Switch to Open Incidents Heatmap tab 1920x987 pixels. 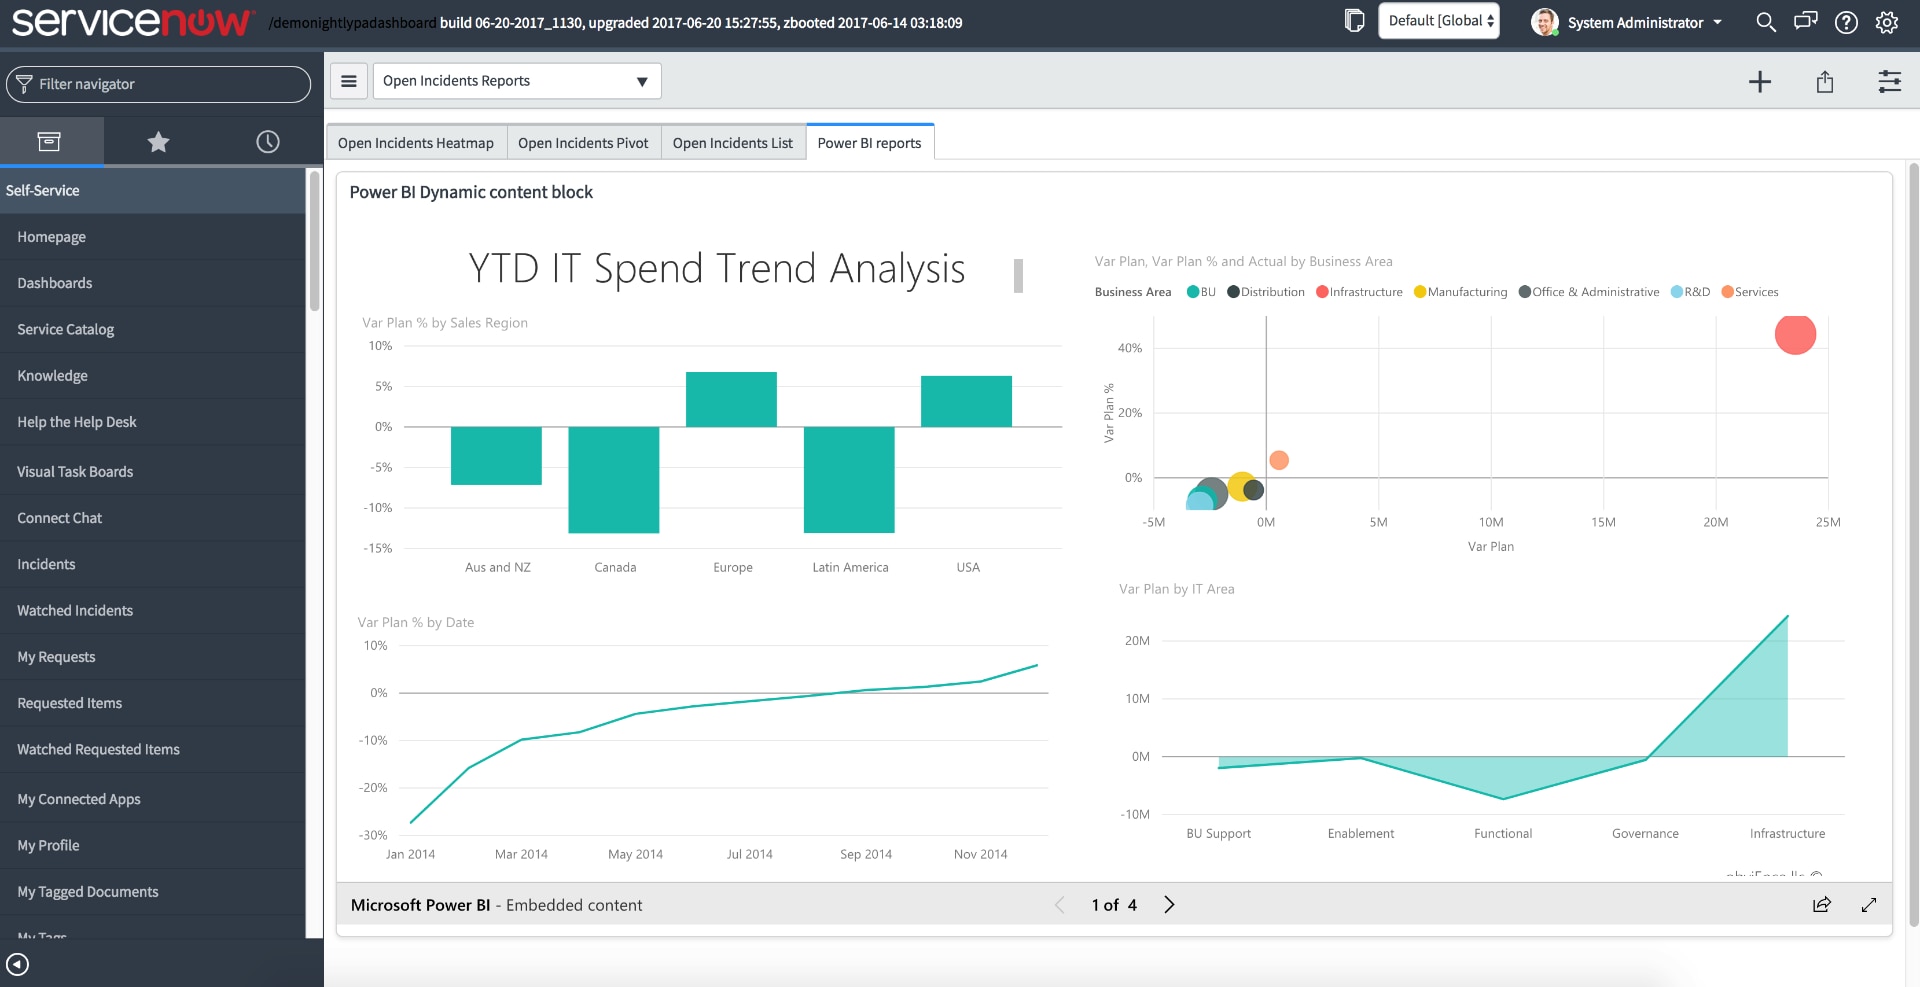tap(416, 143)
